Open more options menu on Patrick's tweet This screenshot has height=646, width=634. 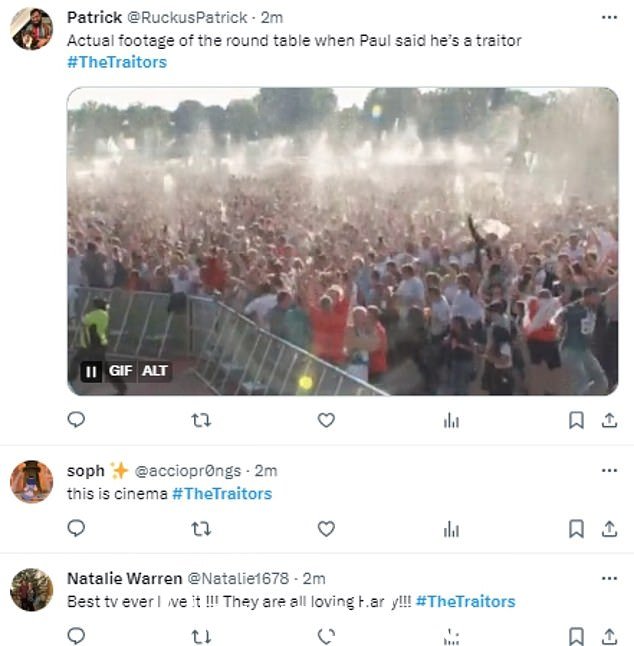[x=609, y=17]
